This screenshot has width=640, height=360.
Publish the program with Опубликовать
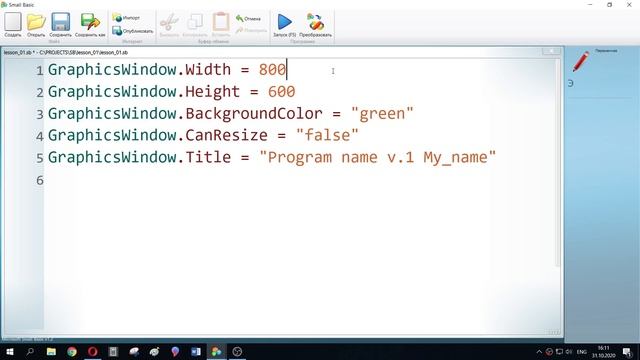pyautogui.click(x=133, y=31)
